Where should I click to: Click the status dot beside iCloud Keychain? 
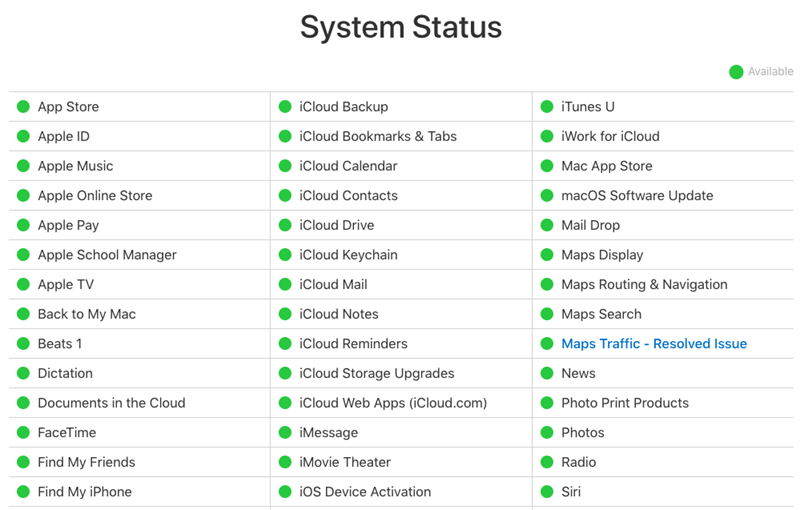pos(285,254)
